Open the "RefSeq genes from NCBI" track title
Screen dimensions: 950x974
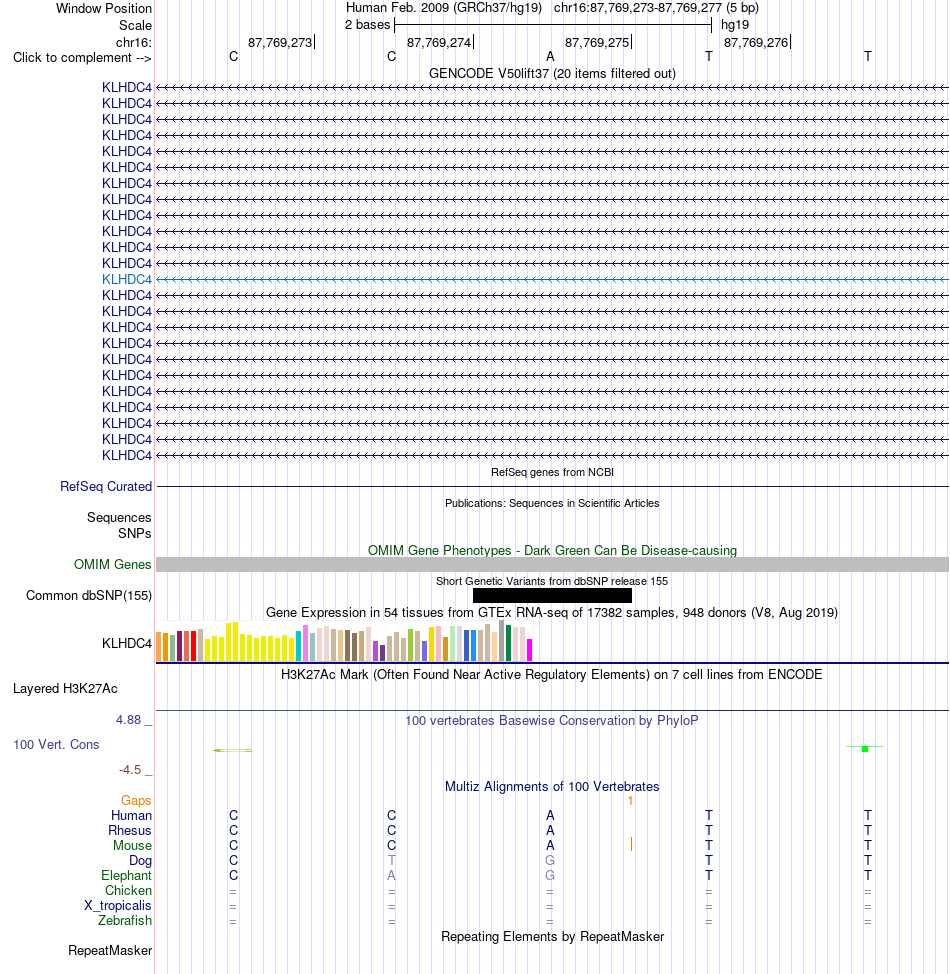point(552,472)
